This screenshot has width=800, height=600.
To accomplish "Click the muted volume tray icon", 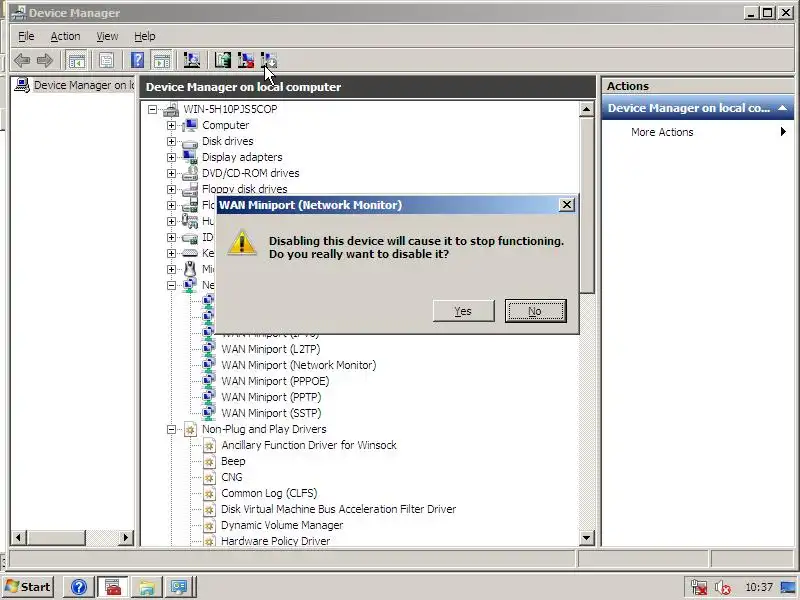I will click(x=722, y=588).
